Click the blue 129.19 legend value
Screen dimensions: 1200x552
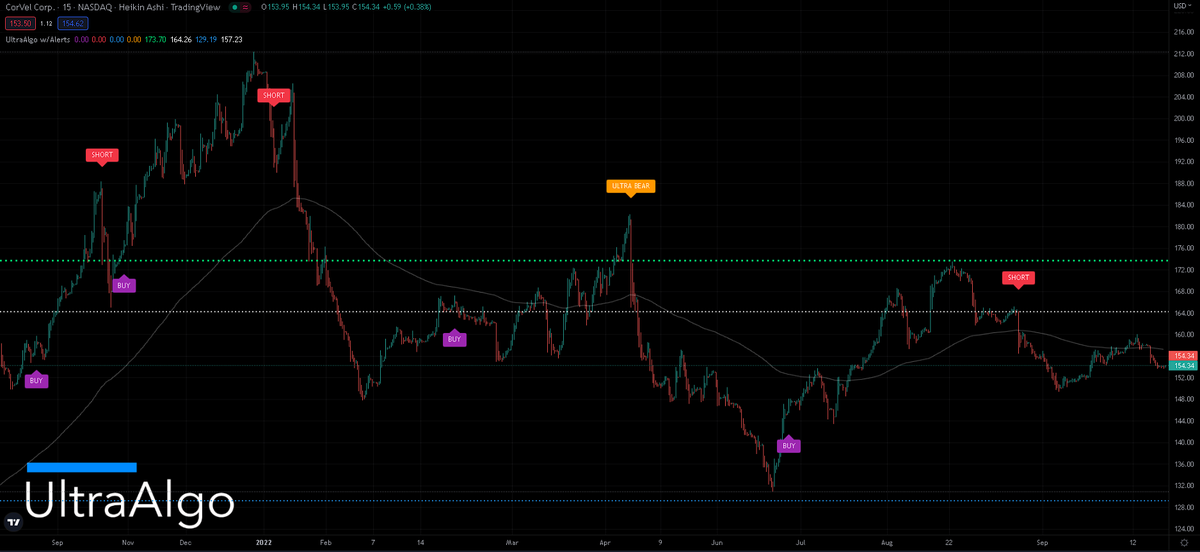206,40
